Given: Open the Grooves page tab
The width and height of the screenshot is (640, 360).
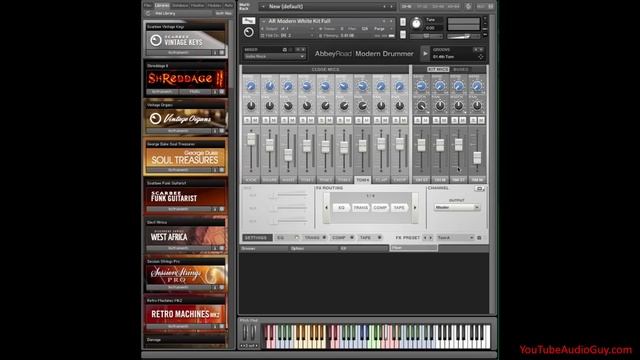Looking at the screenshot, I should click(264, 248).
